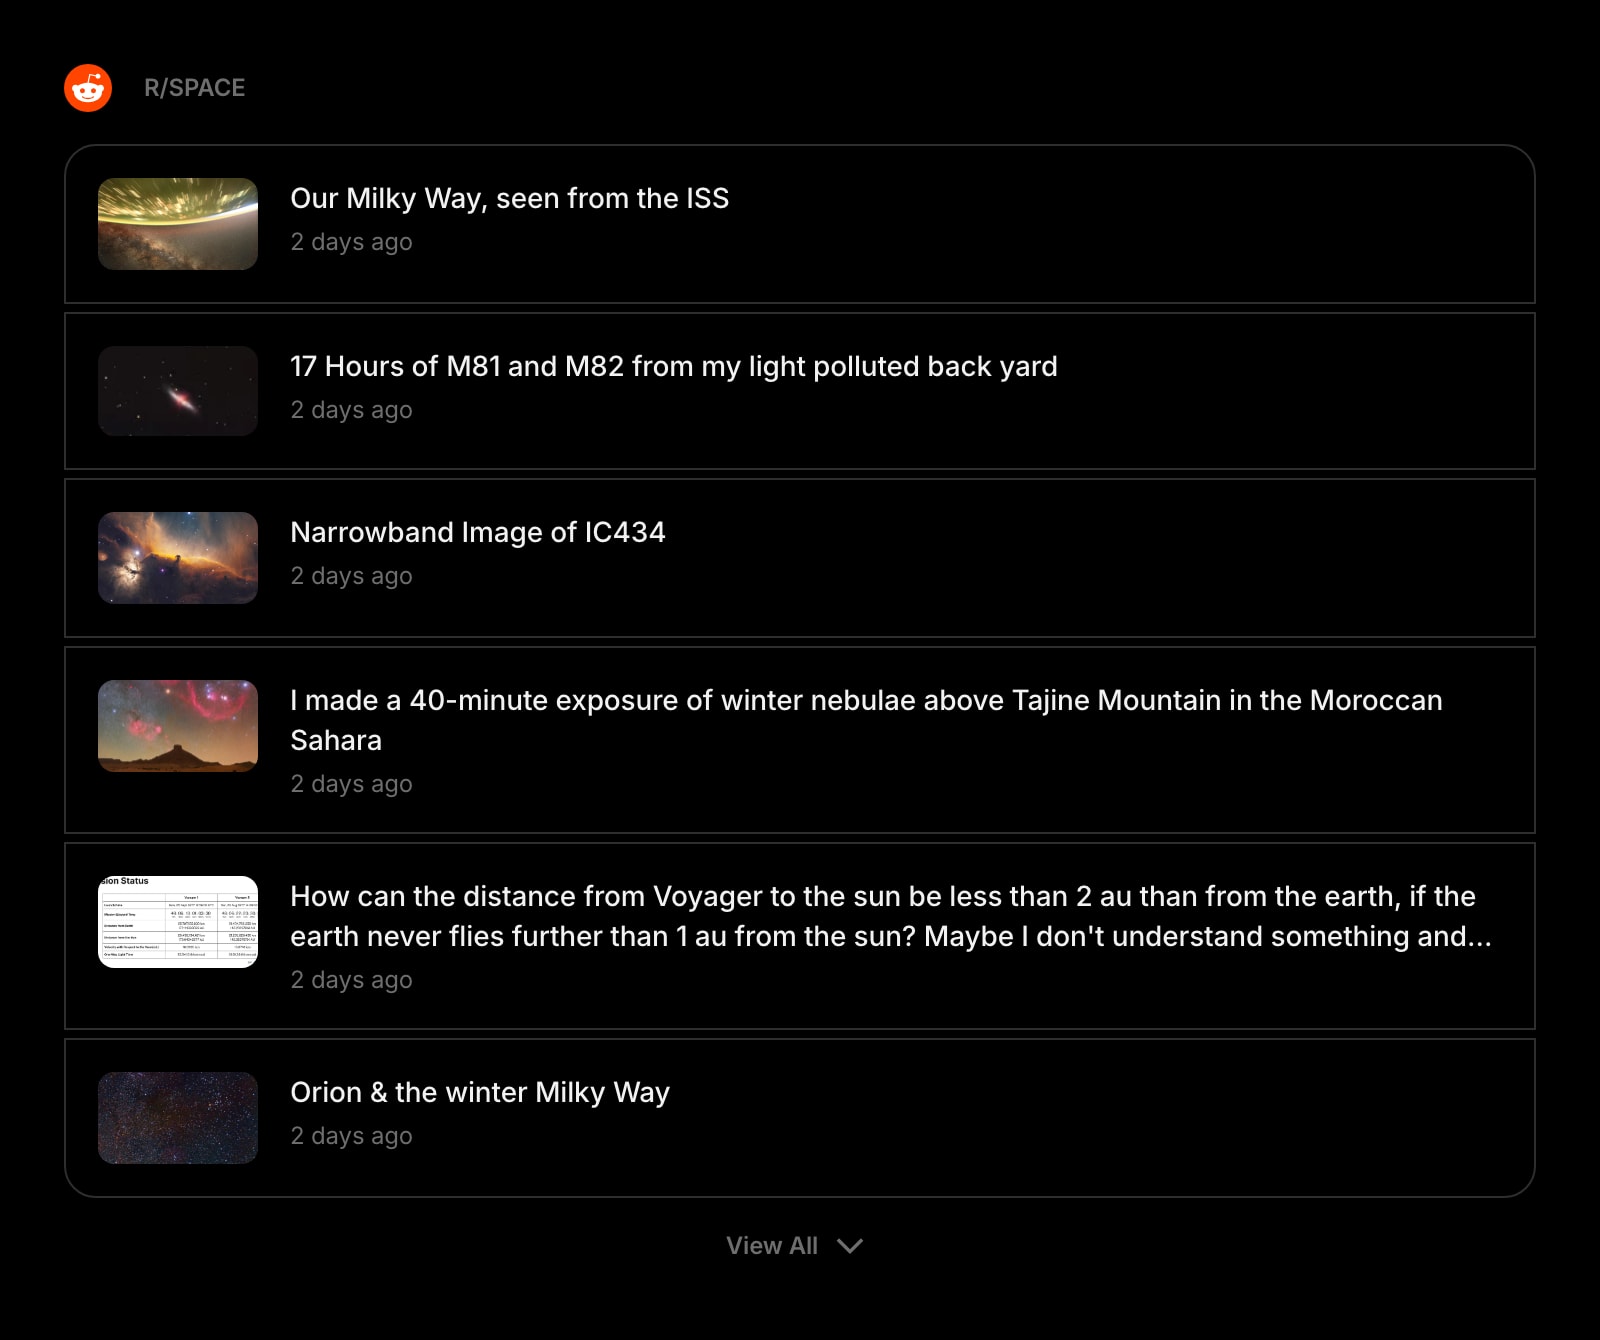The width and height of the screenshot is (1600, 1340).
Task: Open the 'Narrowband Image of IC434' post
Action: pos(477,533)
